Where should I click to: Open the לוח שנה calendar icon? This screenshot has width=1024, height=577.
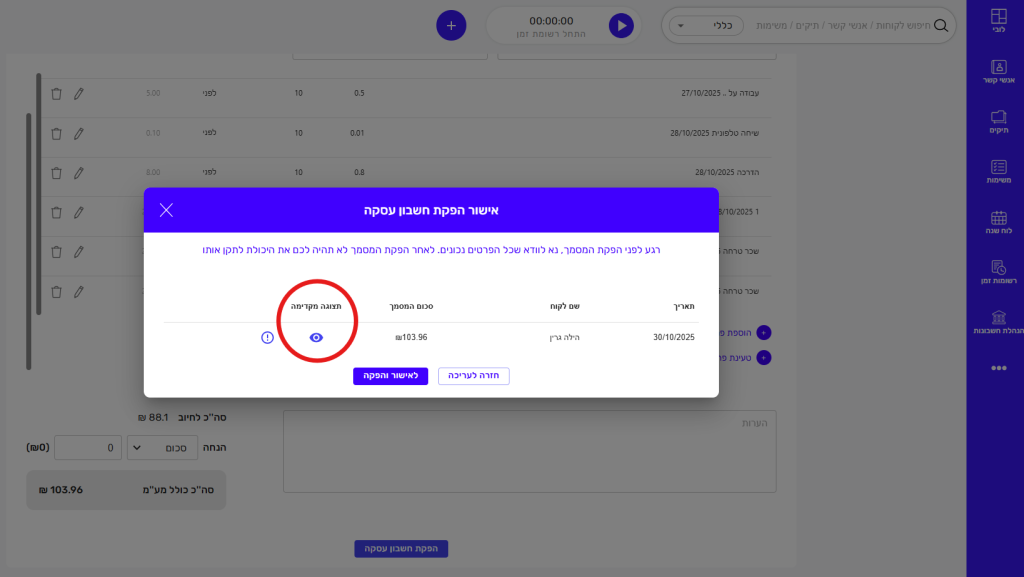(x=998, y=222)
